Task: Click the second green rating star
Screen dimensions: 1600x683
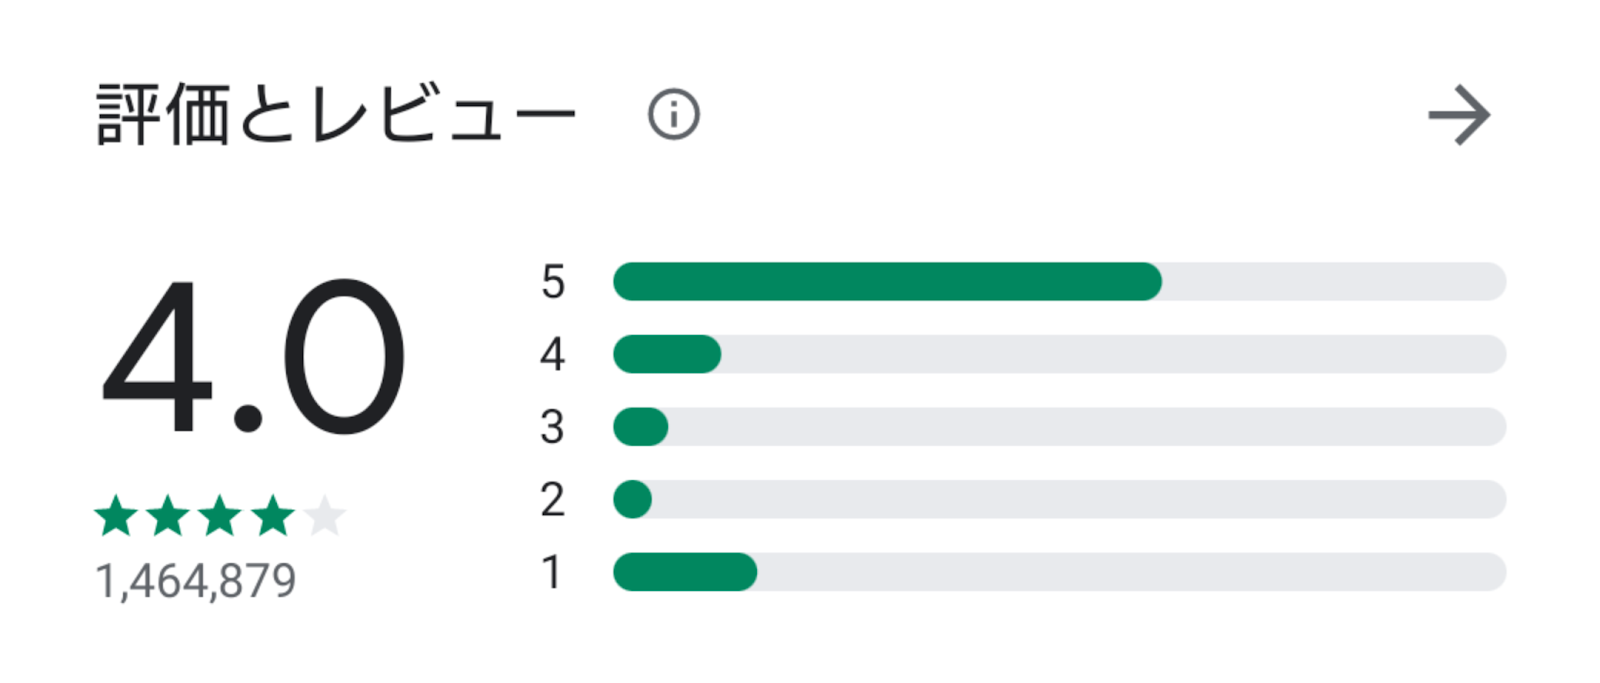Action: coord(168,516)
